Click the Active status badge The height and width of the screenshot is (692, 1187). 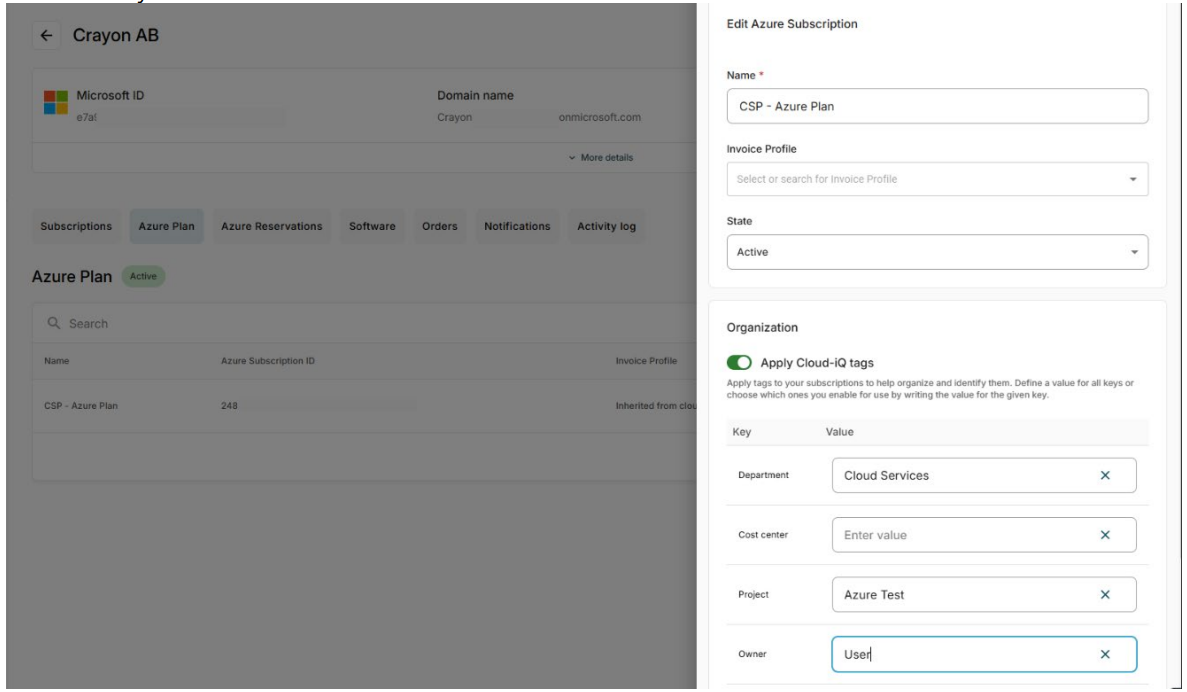click(143, 276)
